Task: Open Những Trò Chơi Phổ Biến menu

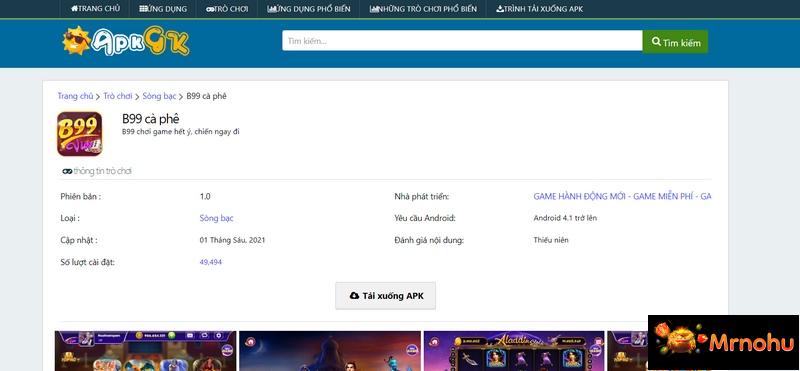Action: (x=423, y=9)
